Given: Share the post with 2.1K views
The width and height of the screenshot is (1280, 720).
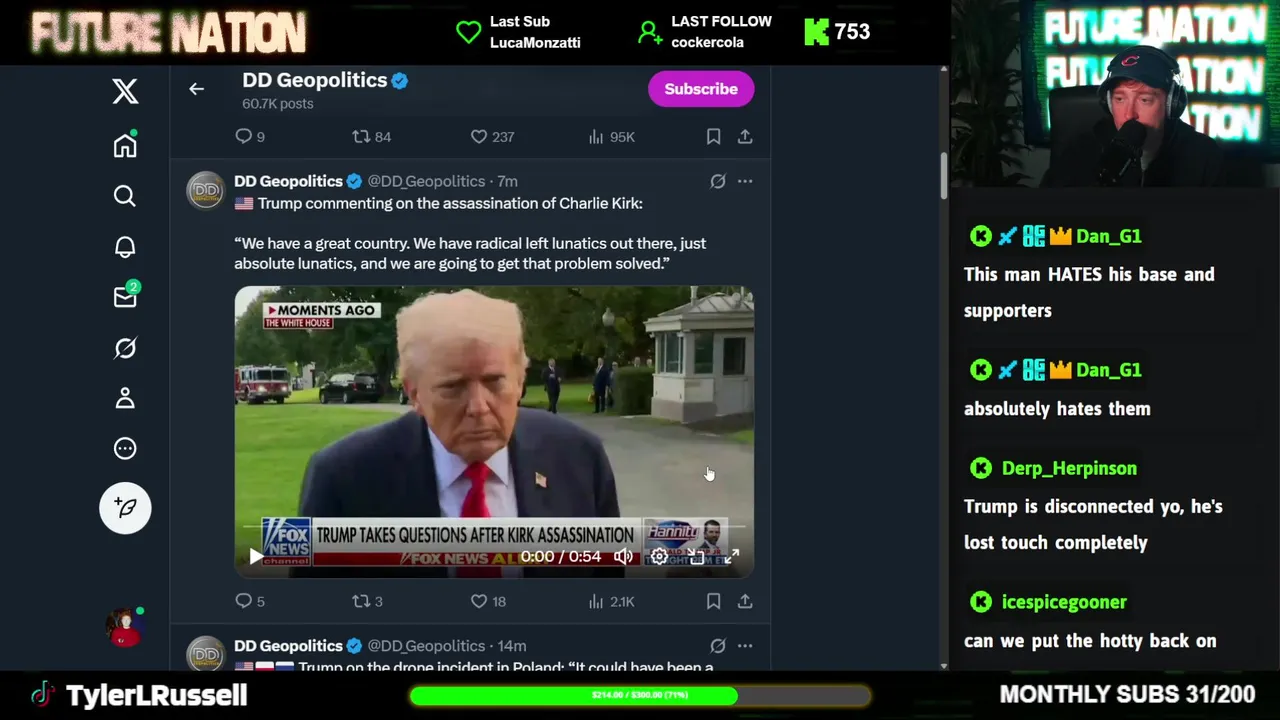Looking at the screenshot, I should [x=745, y=601].
